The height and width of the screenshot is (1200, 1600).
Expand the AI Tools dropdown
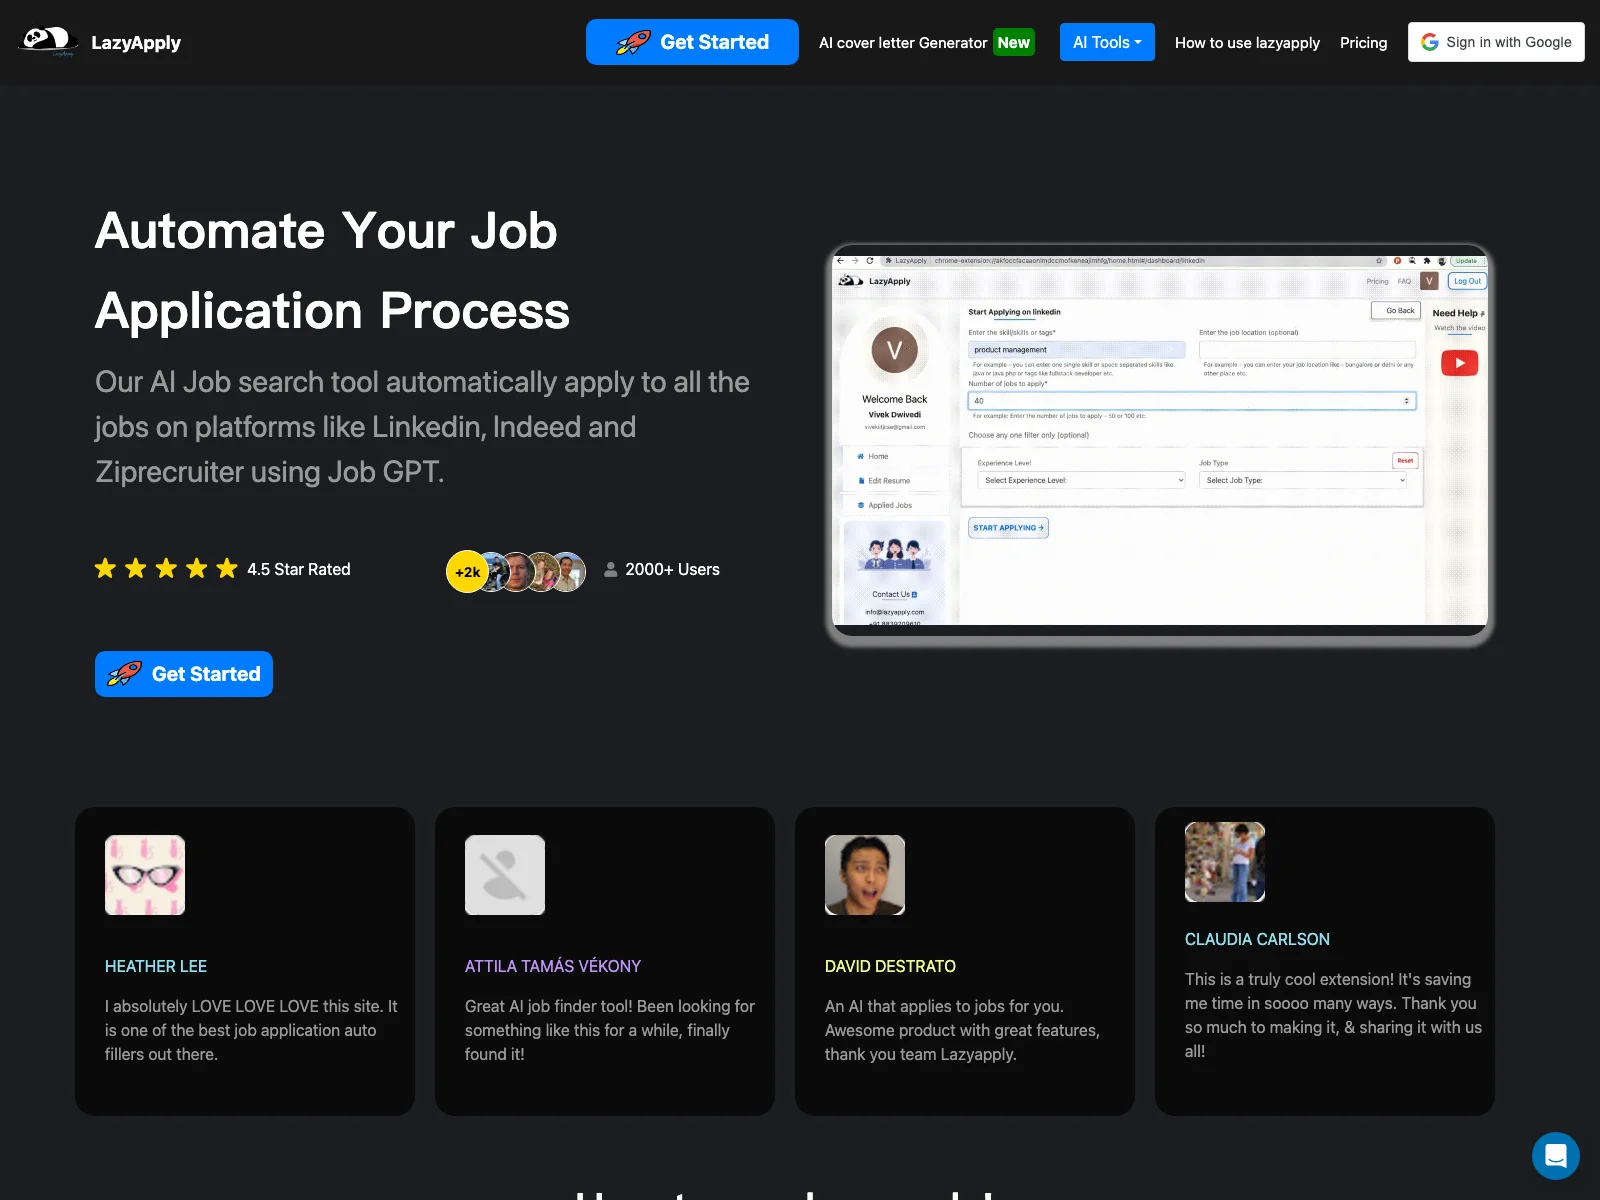tap(1107, 42)
